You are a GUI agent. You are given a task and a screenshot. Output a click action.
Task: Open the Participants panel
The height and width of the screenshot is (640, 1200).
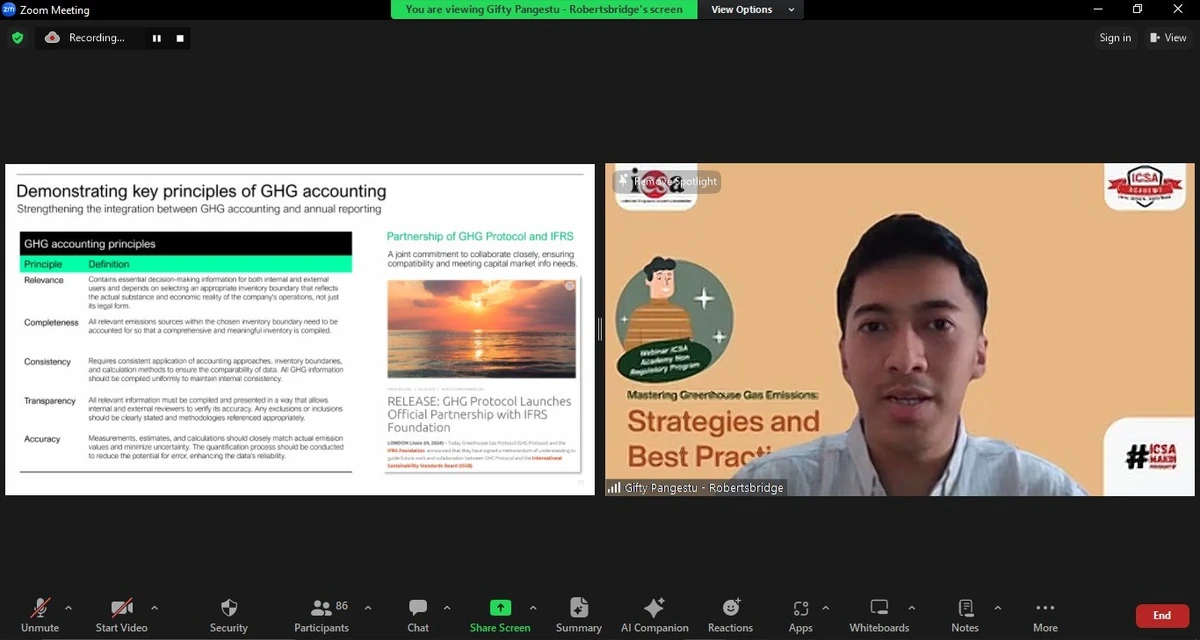tap(321, 614)
